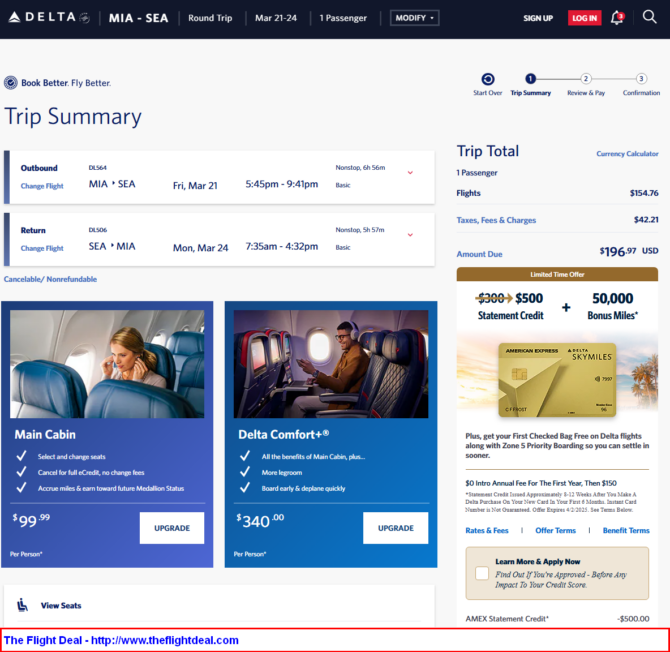Click the seat icon beside View Seats

click(22, 605)
